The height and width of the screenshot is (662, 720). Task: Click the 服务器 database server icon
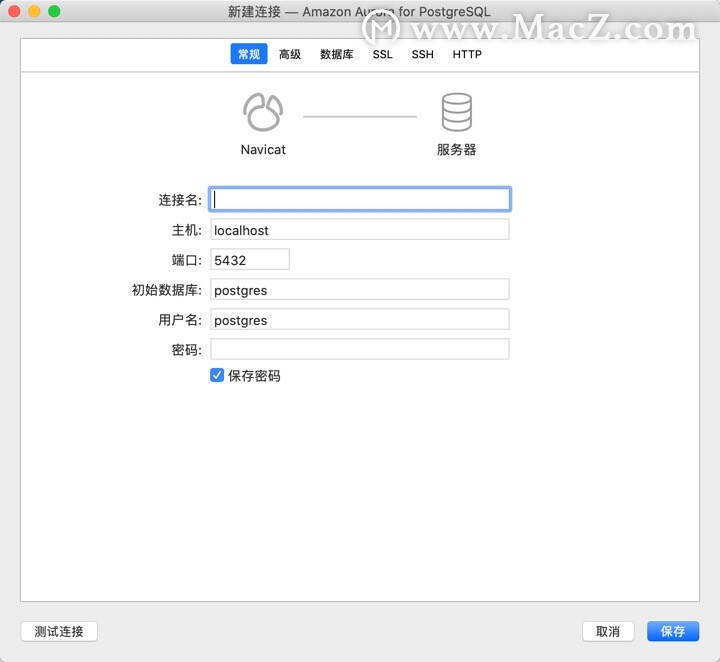[x=456, y=112]
